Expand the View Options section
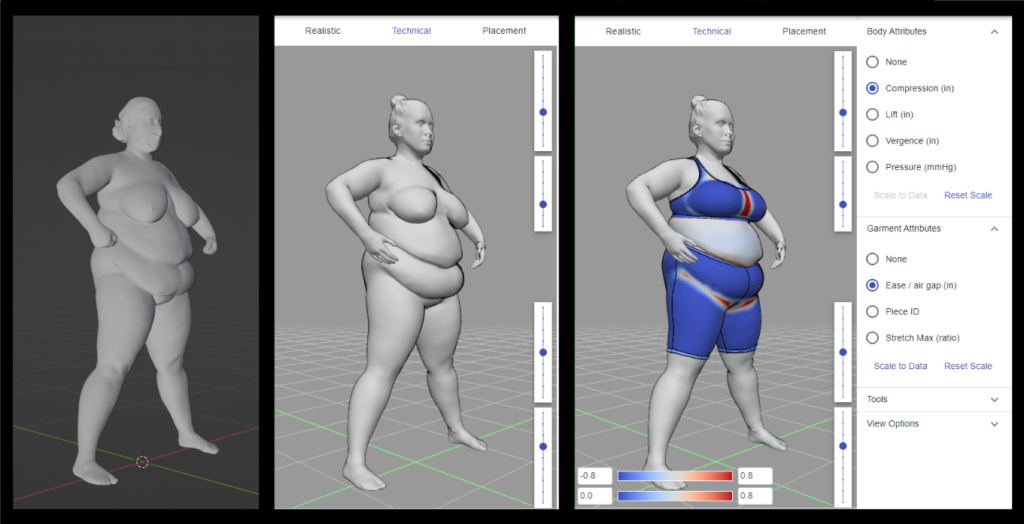1024x524 pixels. [x=994, y=424]
